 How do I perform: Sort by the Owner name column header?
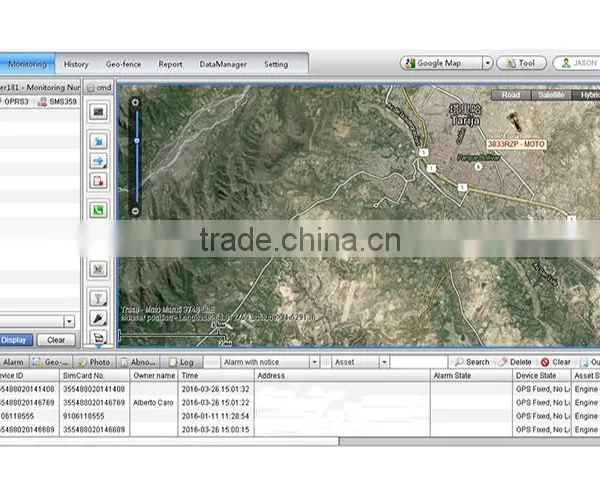click(154, 376)
